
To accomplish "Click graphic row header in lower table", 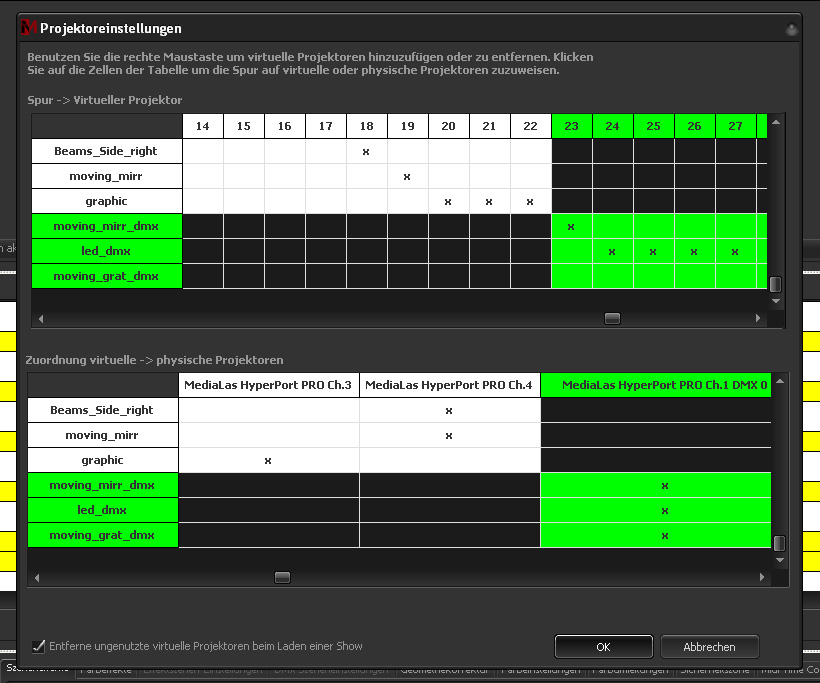I will tap(102, 460).
